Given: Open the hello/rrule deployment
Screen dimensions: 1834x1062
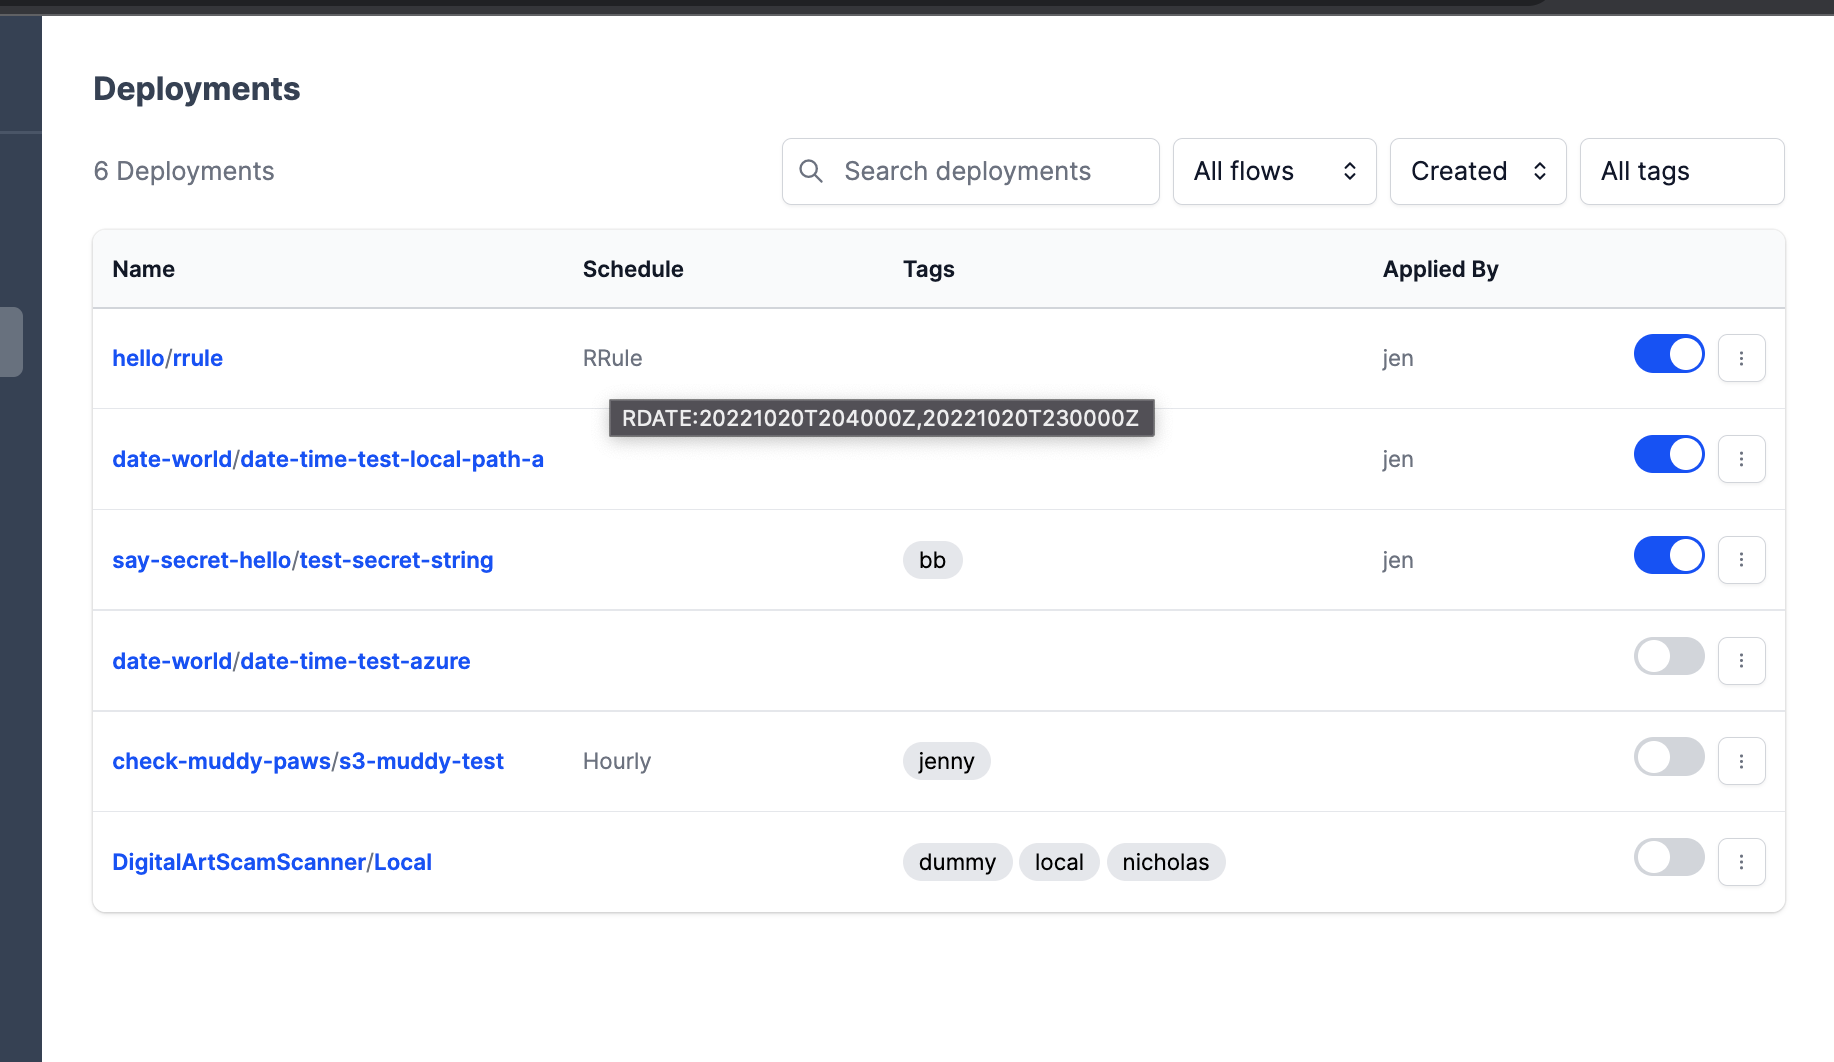Looking at the screenshot, I should point(167,357).
